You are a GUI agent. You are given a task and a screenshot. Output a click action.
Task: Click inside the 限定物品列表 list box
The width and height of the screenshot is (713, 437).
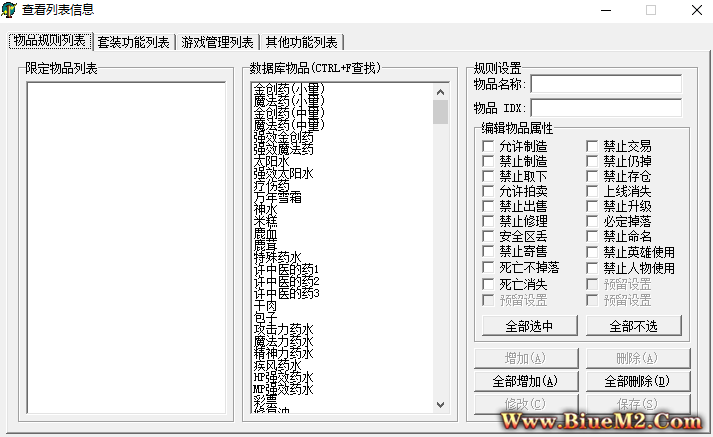click(x=126, y=248)
